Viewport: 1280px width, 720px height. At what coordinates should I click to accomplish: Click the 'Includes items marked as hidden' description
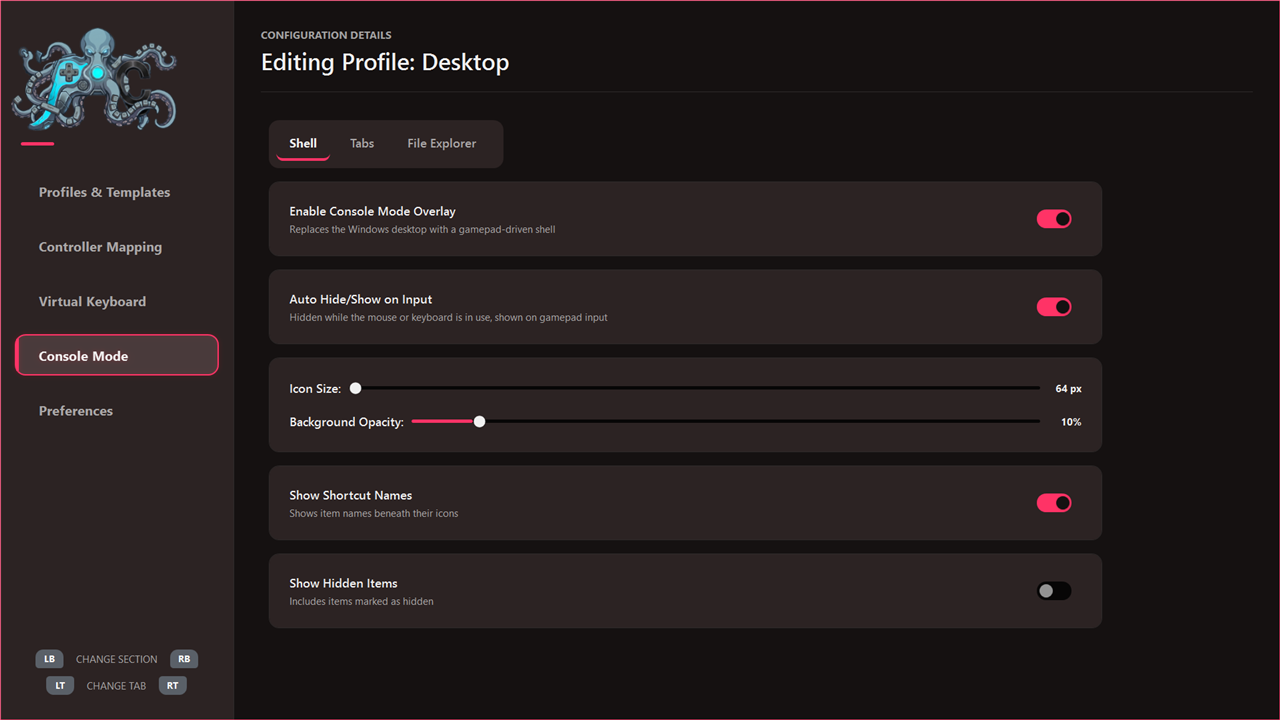click(x=361, y=602)
